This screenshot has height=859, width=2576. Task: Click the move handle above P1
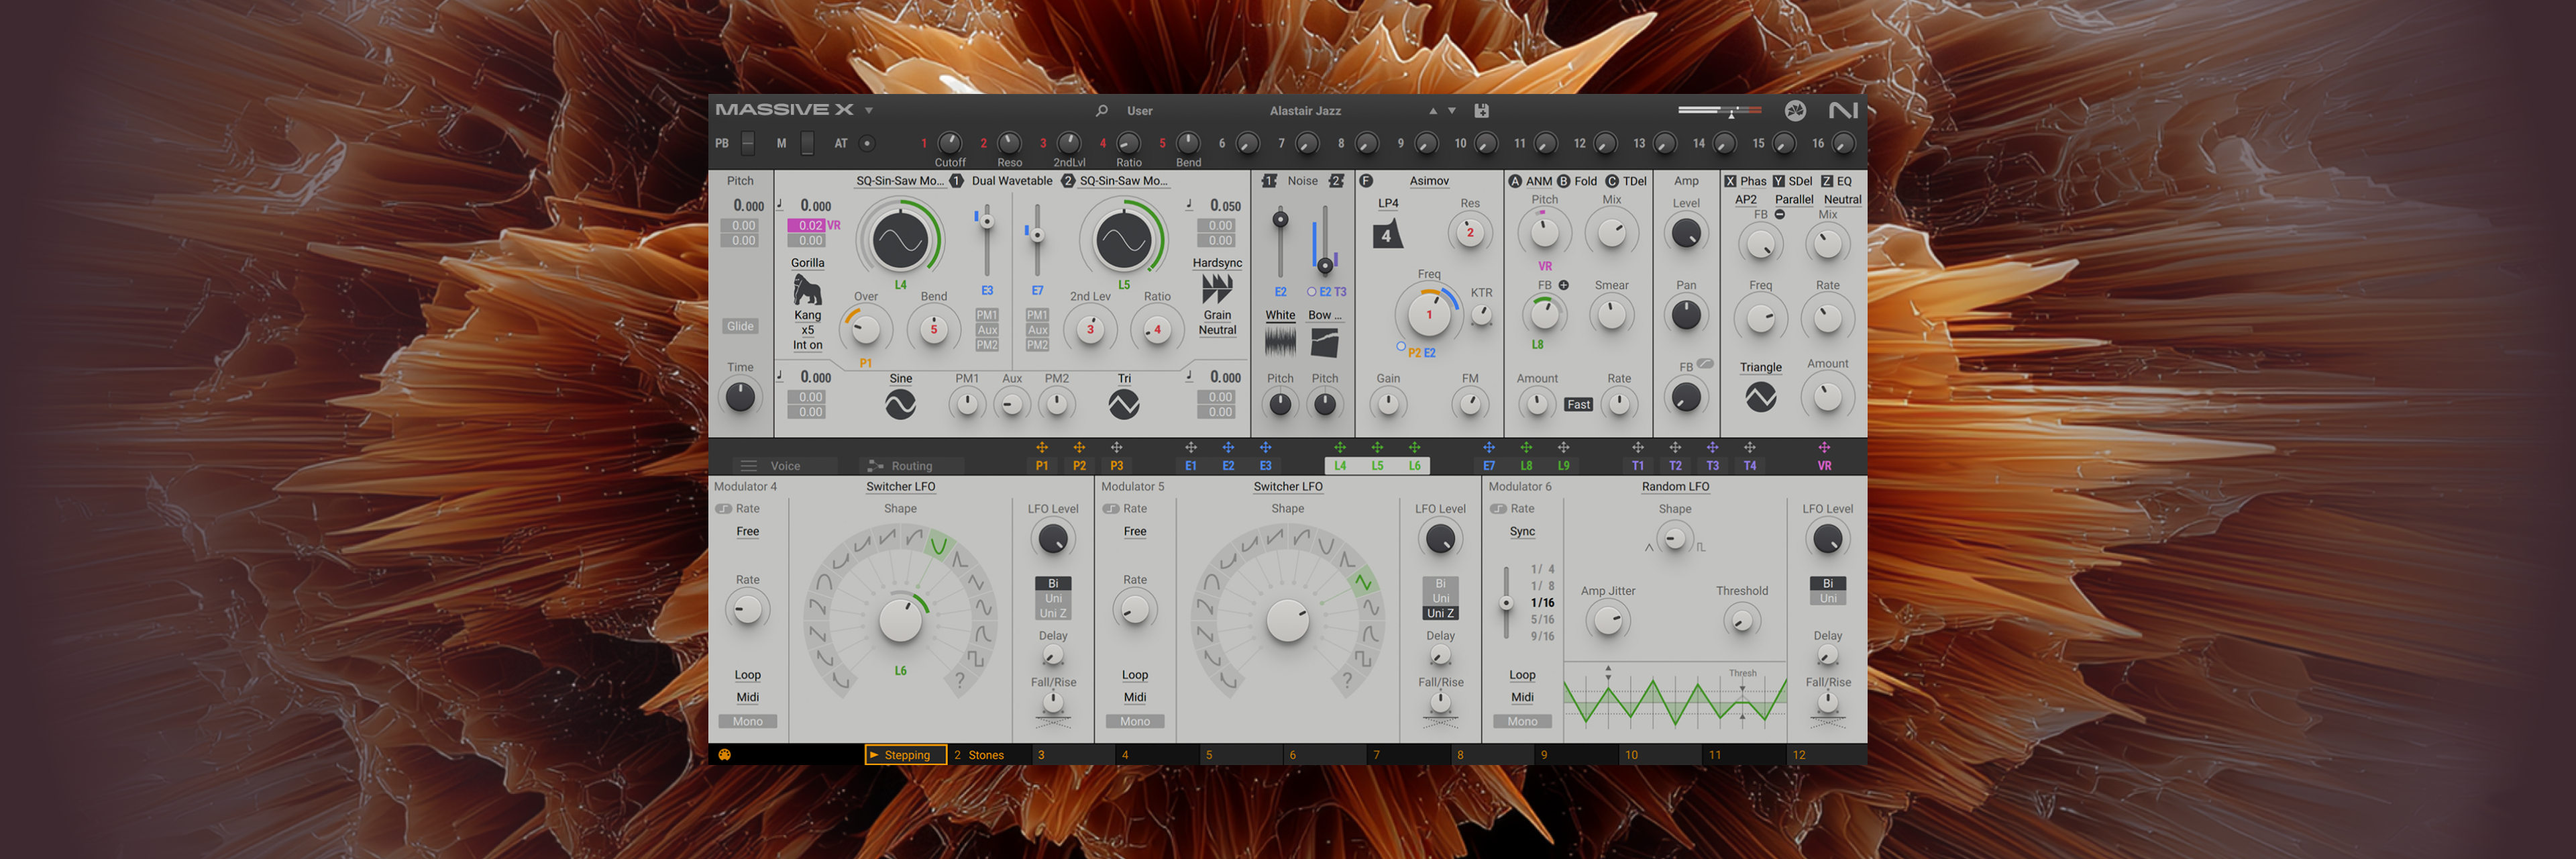(1042, 447)
